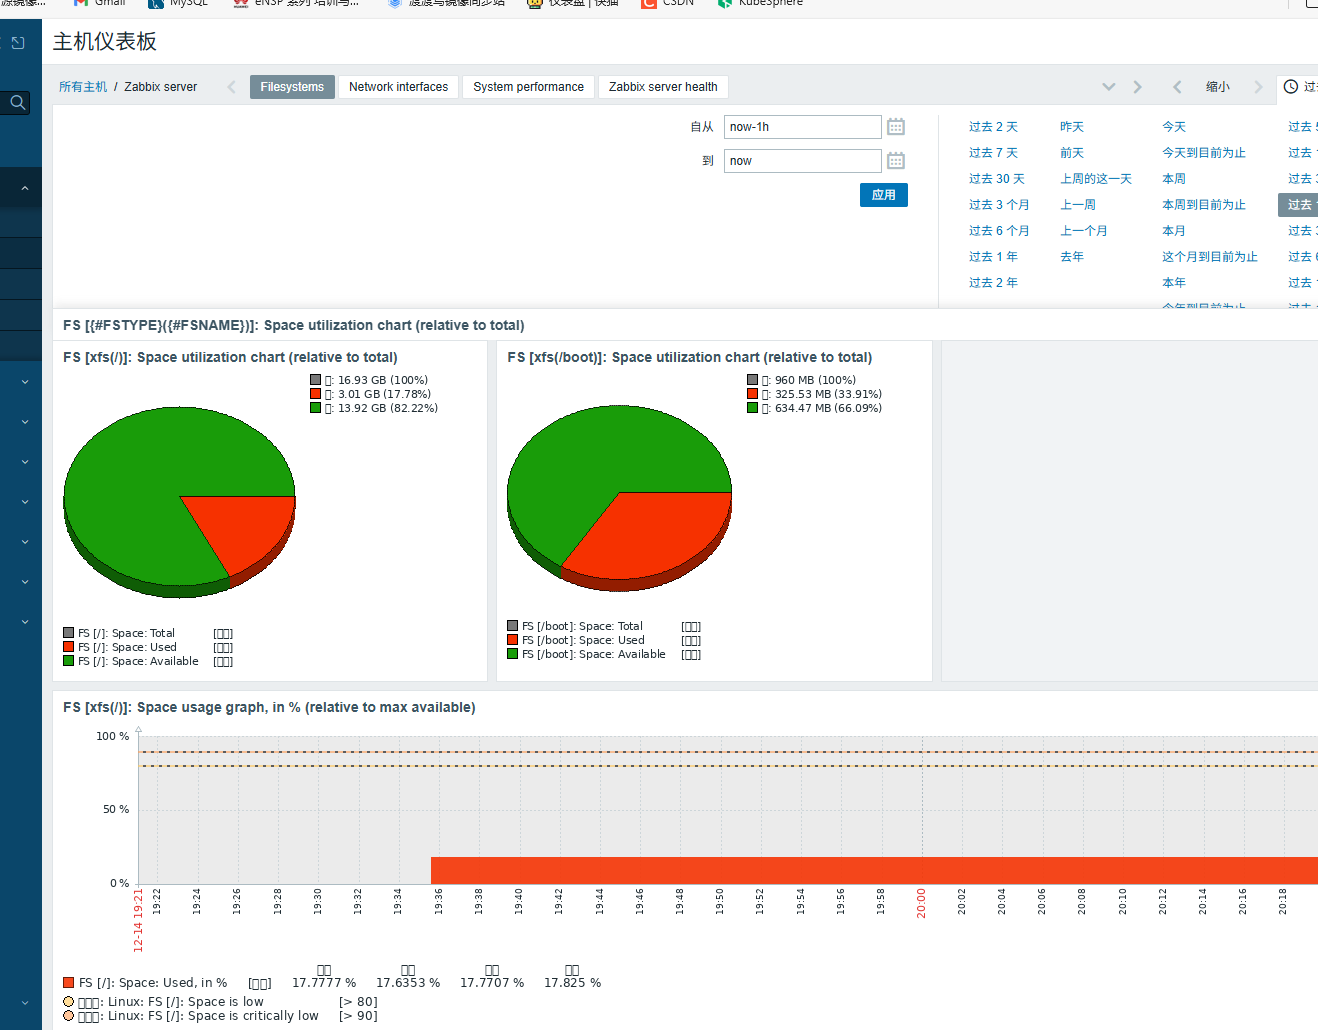Select the 前天 time range
This screenshot has width=1318, height=1030.
tap(1072, 153)
